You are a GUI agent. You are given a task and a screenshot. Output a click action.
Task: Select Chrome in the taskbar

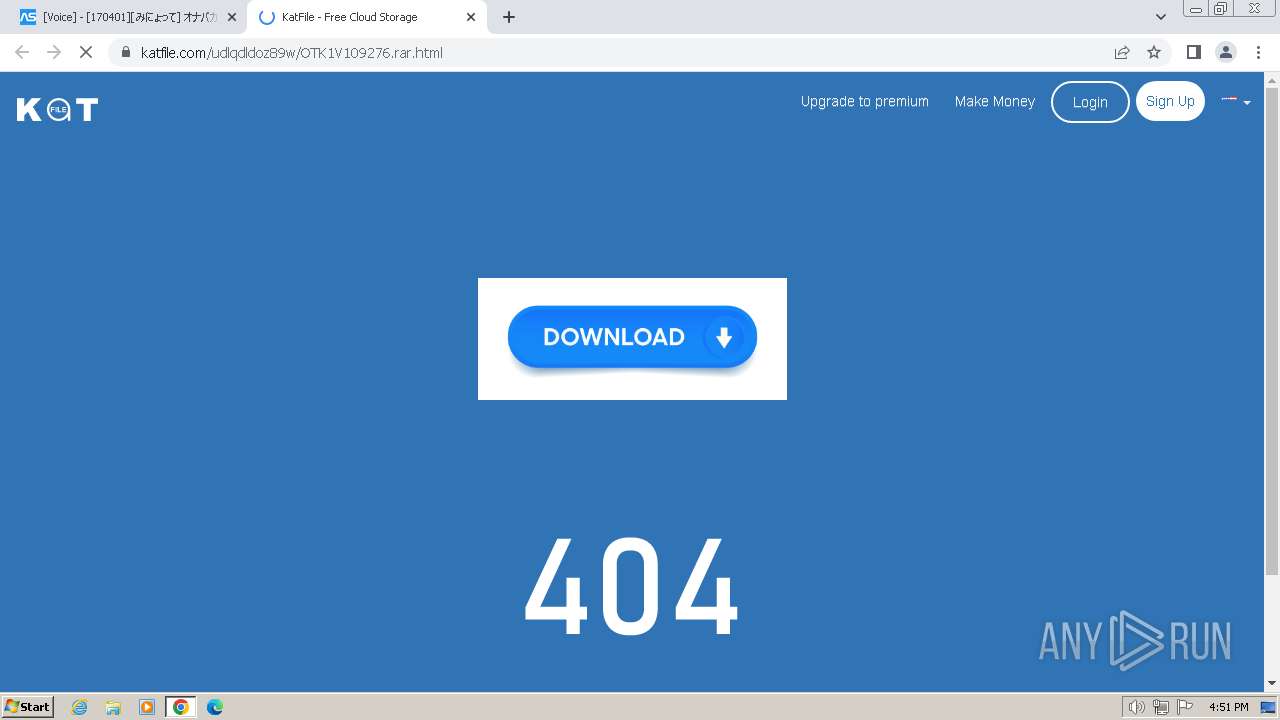click(x=181, y=707)
